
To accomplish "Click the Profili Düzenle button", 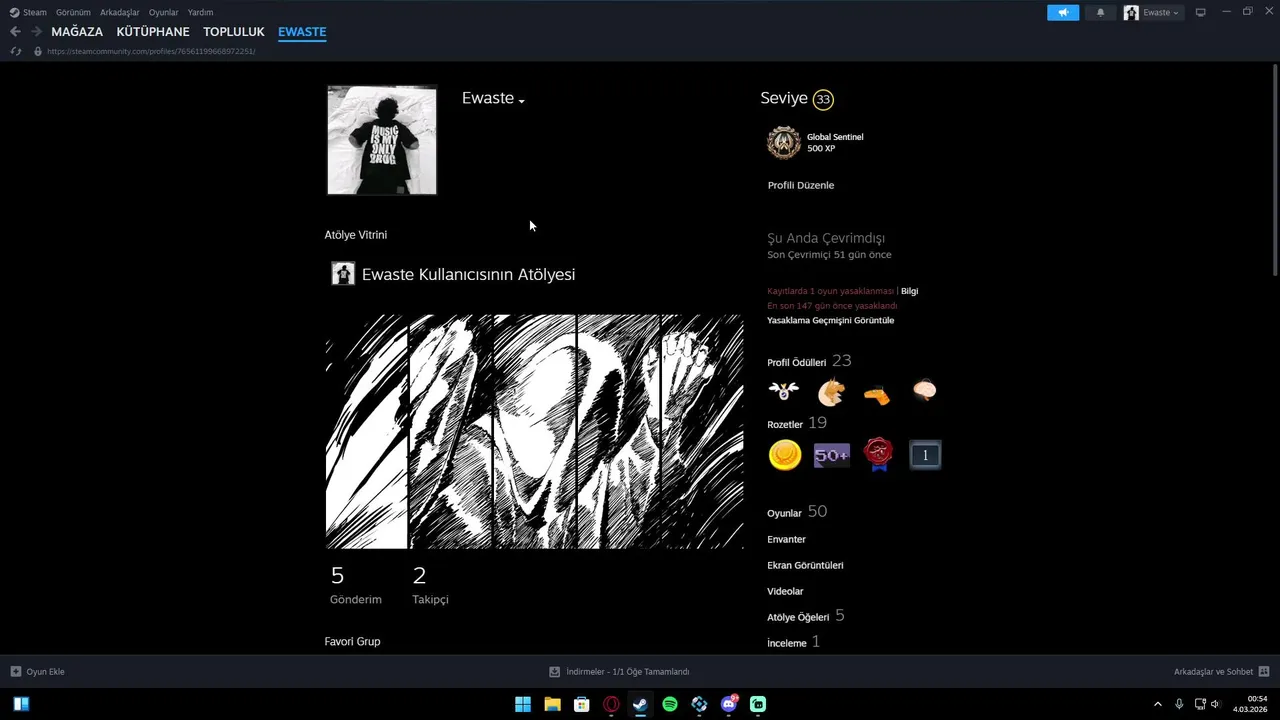I will point(801,185).
